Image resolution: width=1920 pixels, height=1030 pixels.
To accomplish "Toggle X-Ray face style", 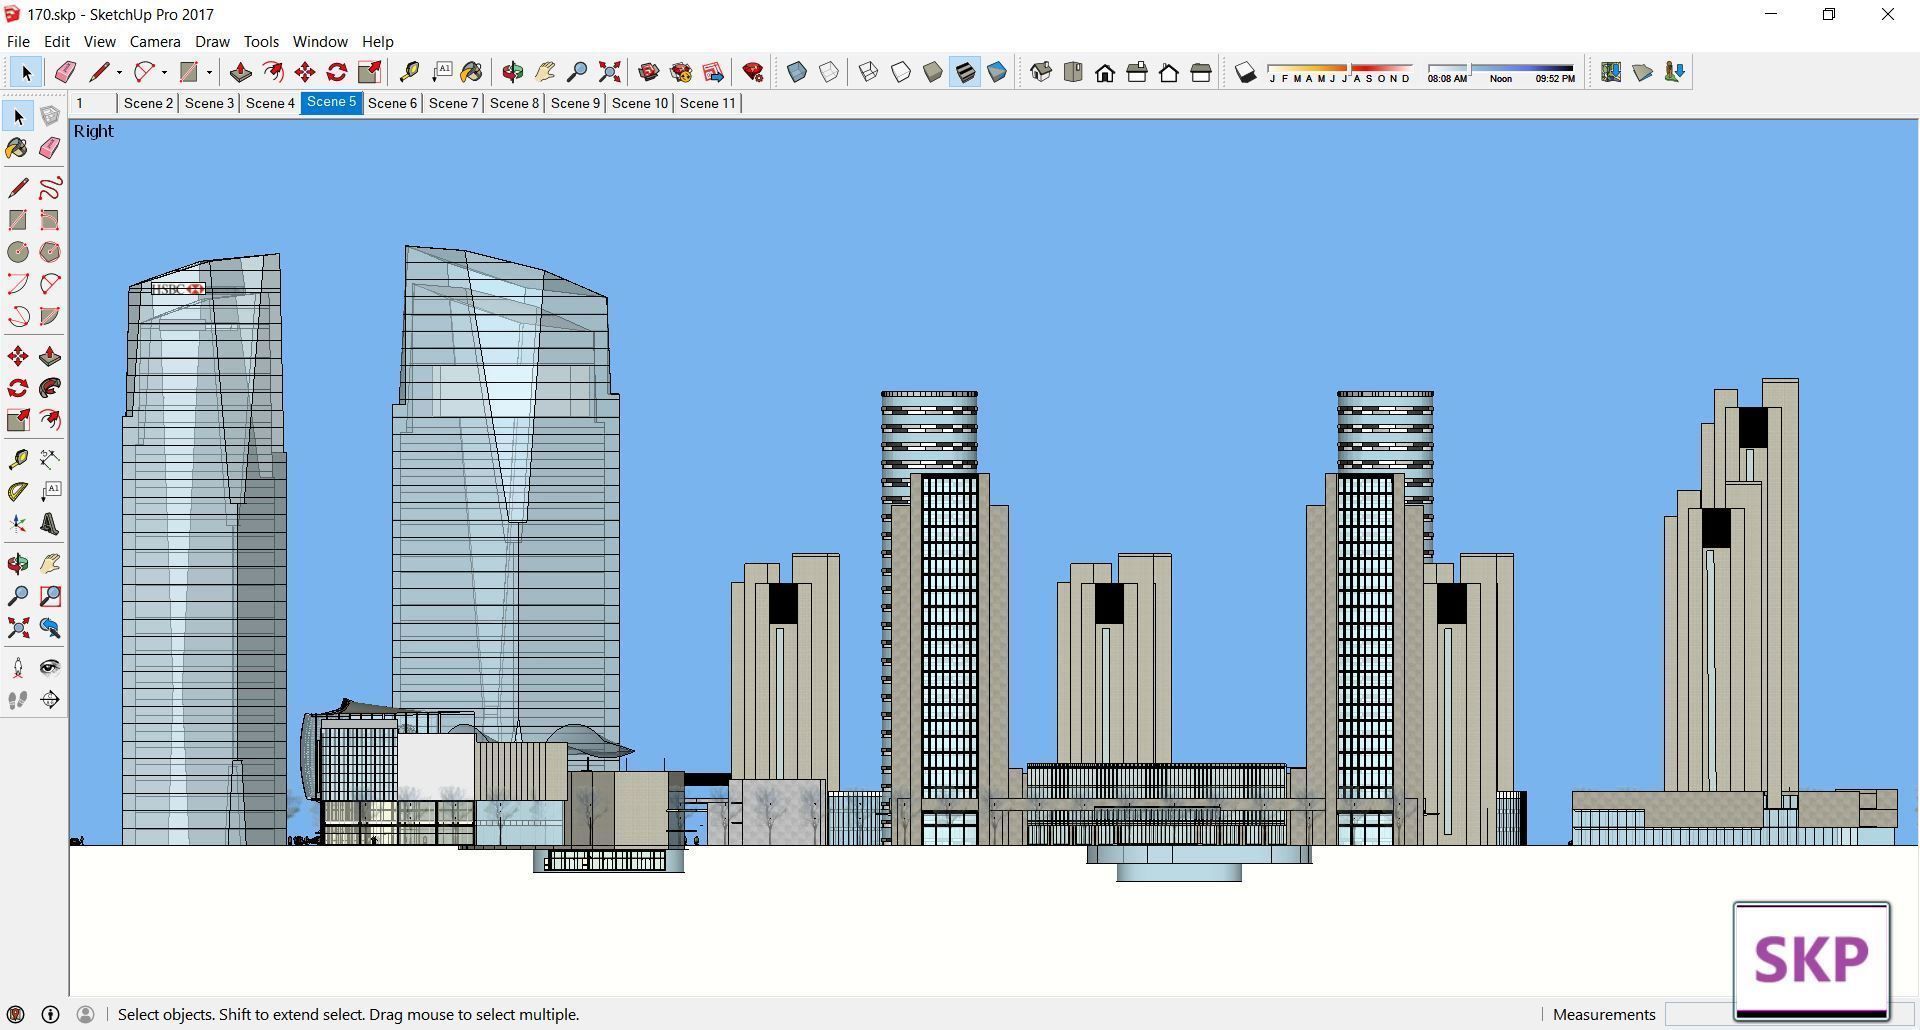I will [x=797, y=72].
